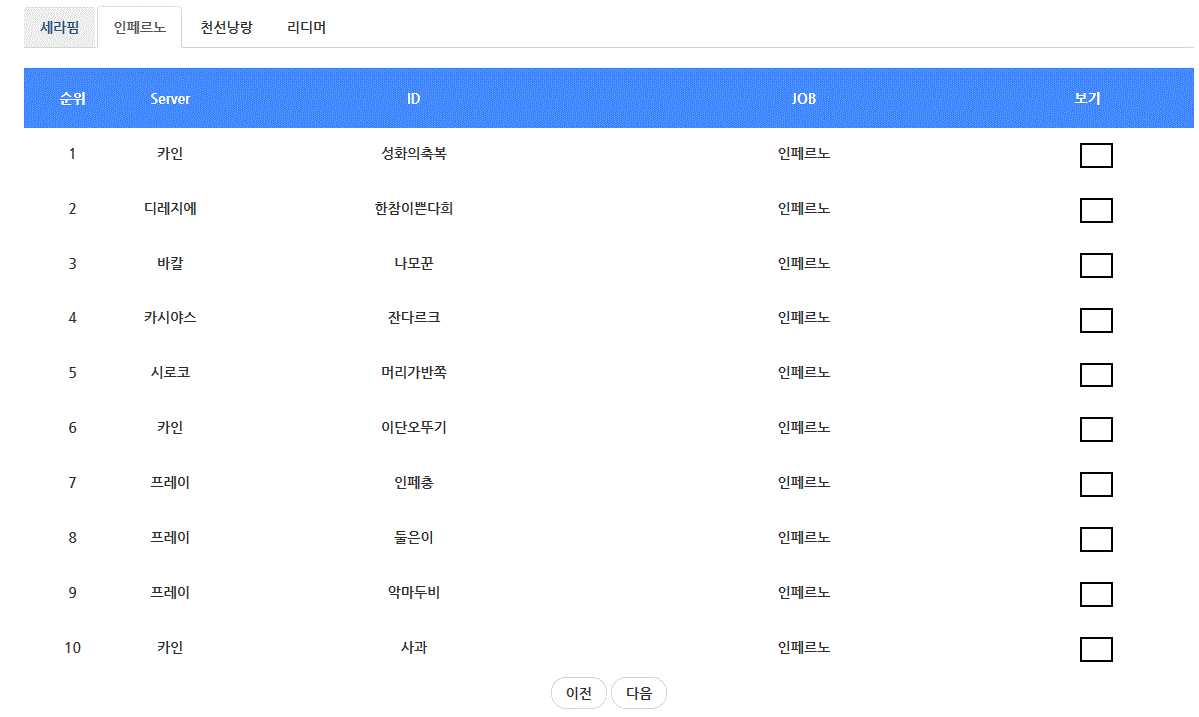1199x717 pixels.
Task: Select ID 한참이쁜다희
Action: tap(414, 209)
